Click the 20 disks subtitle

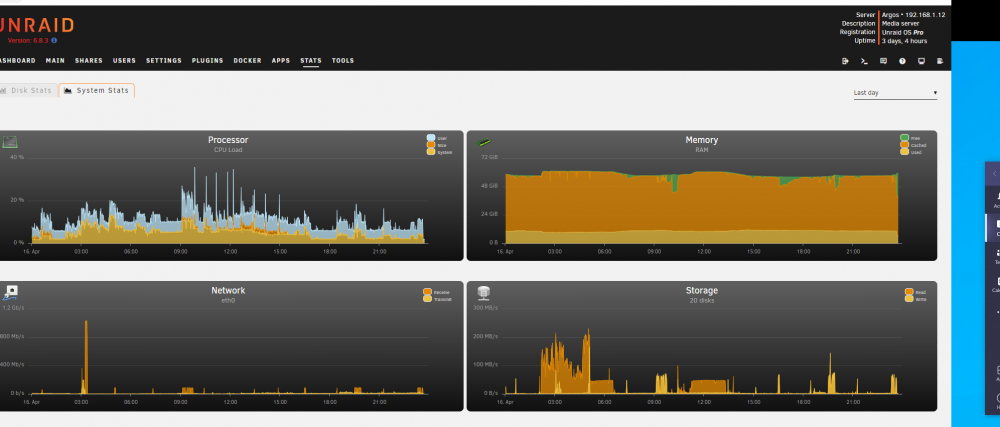point(702,300)
